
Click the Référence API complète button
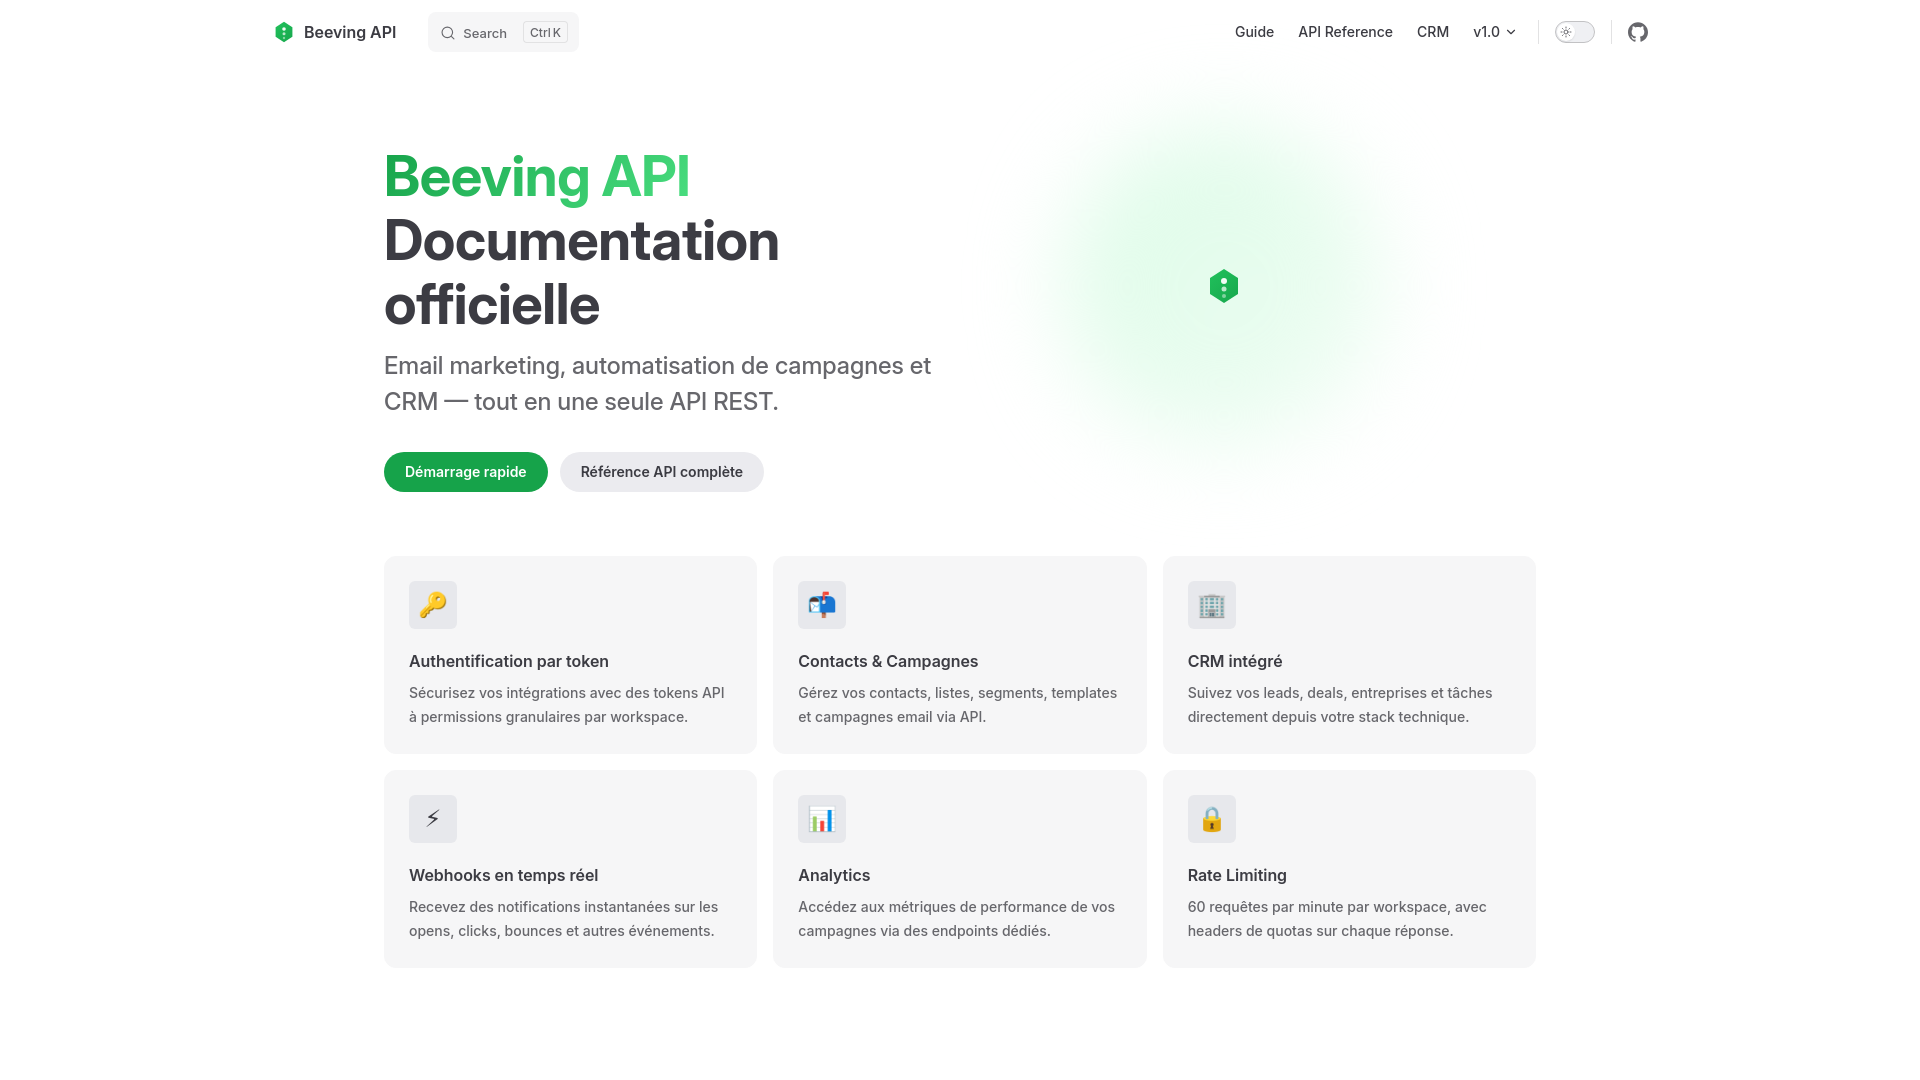(662, 472)
